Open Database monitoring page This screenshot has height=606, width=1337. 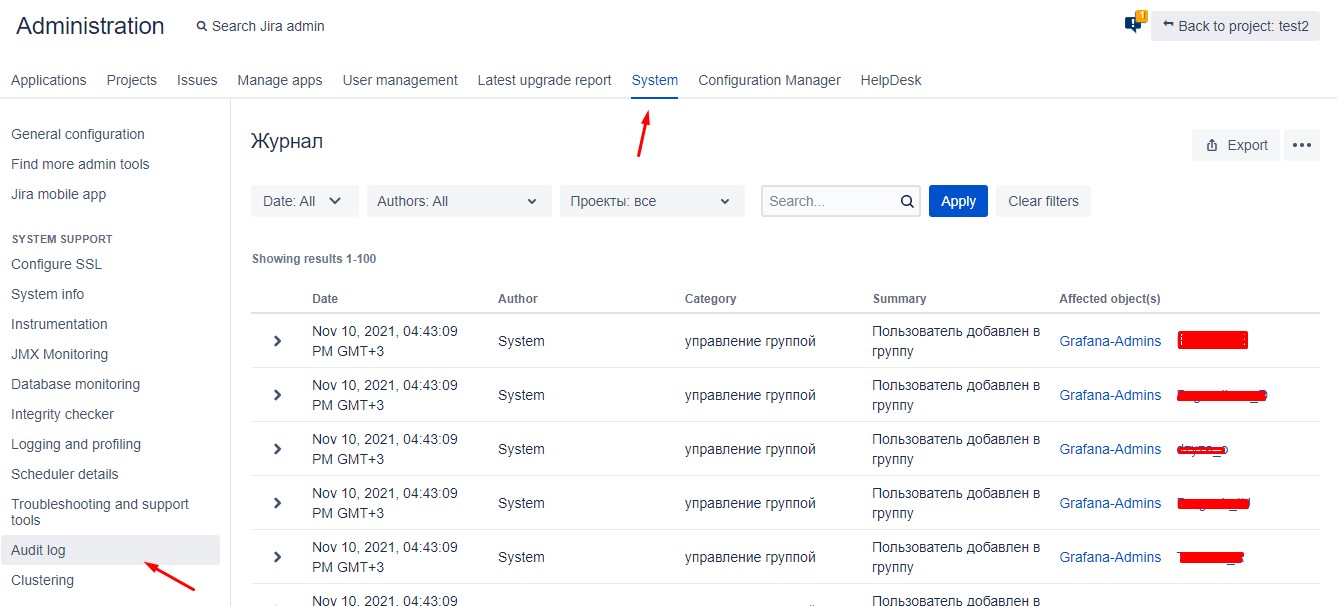coord(75,384)
